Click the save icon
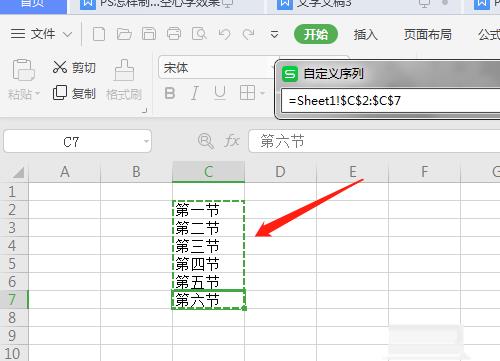 click(149, 34)
